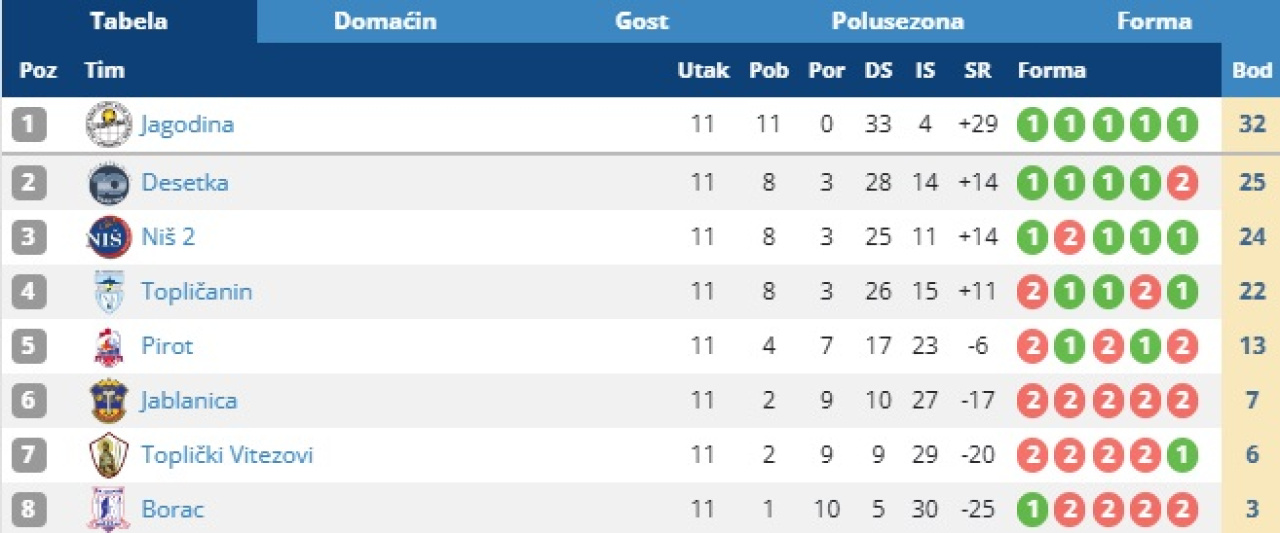Click the Pirot team logo
This screenshot has width=1280, height=533.
tap(108, 347)
